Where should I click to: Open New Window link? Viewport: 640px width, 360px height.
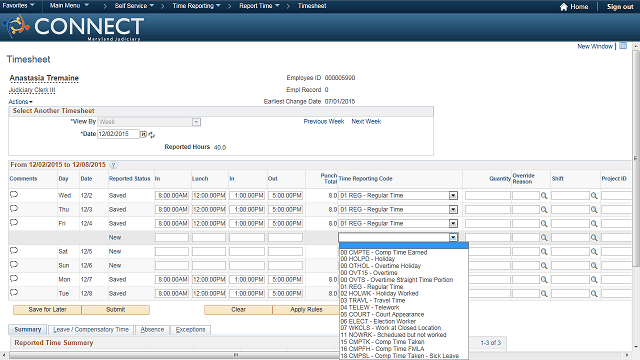pyautogui.click(x=595, y=47)
